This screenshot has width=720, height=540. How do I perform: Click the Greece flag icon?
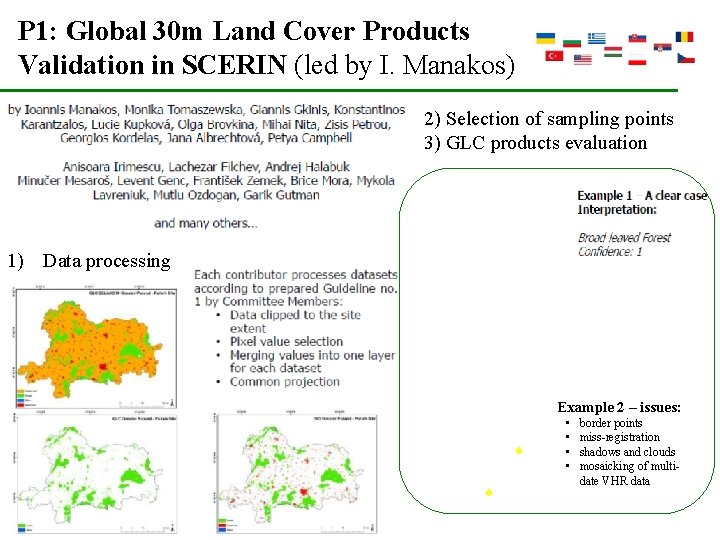[x=596, y=38]
